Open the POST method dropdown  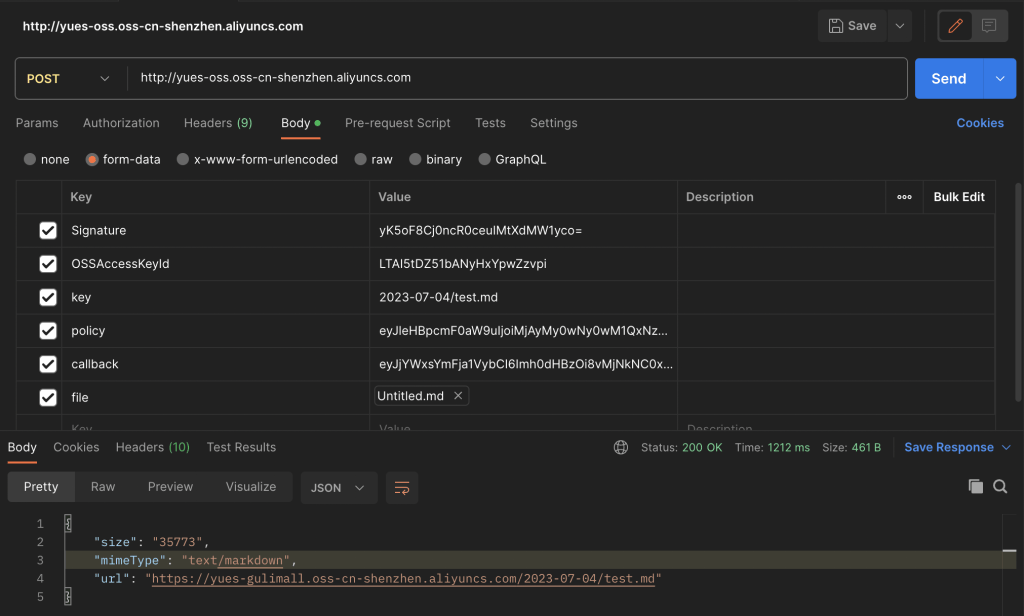(x=68, y=78)
